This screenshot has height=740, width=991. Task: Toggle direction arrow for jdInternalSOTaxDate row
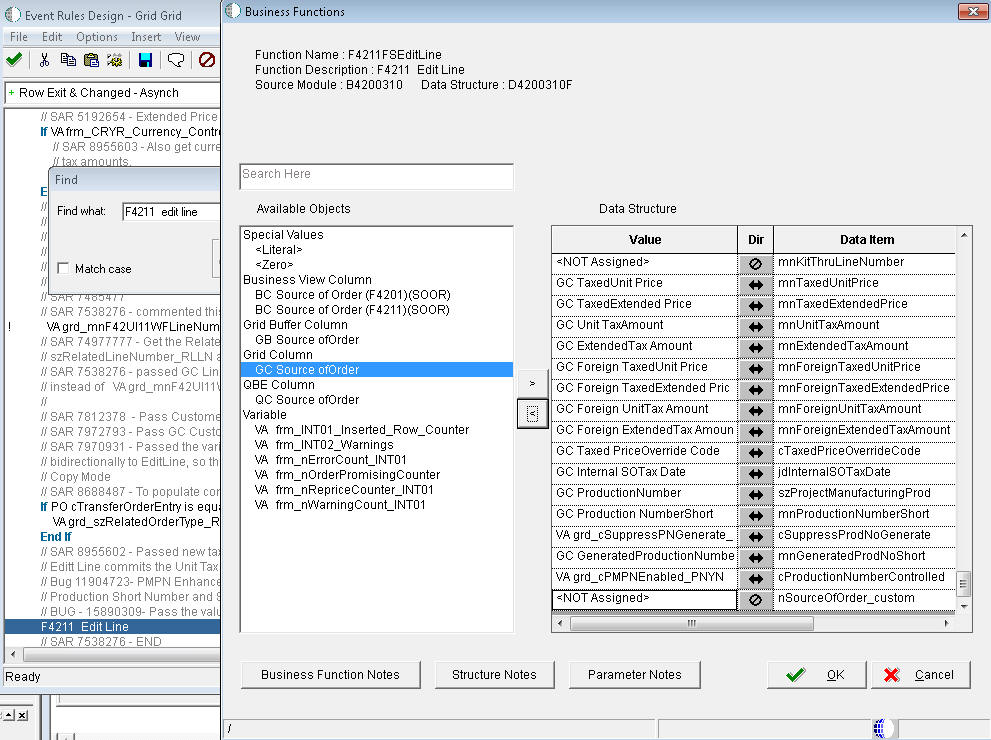[755, 473]
